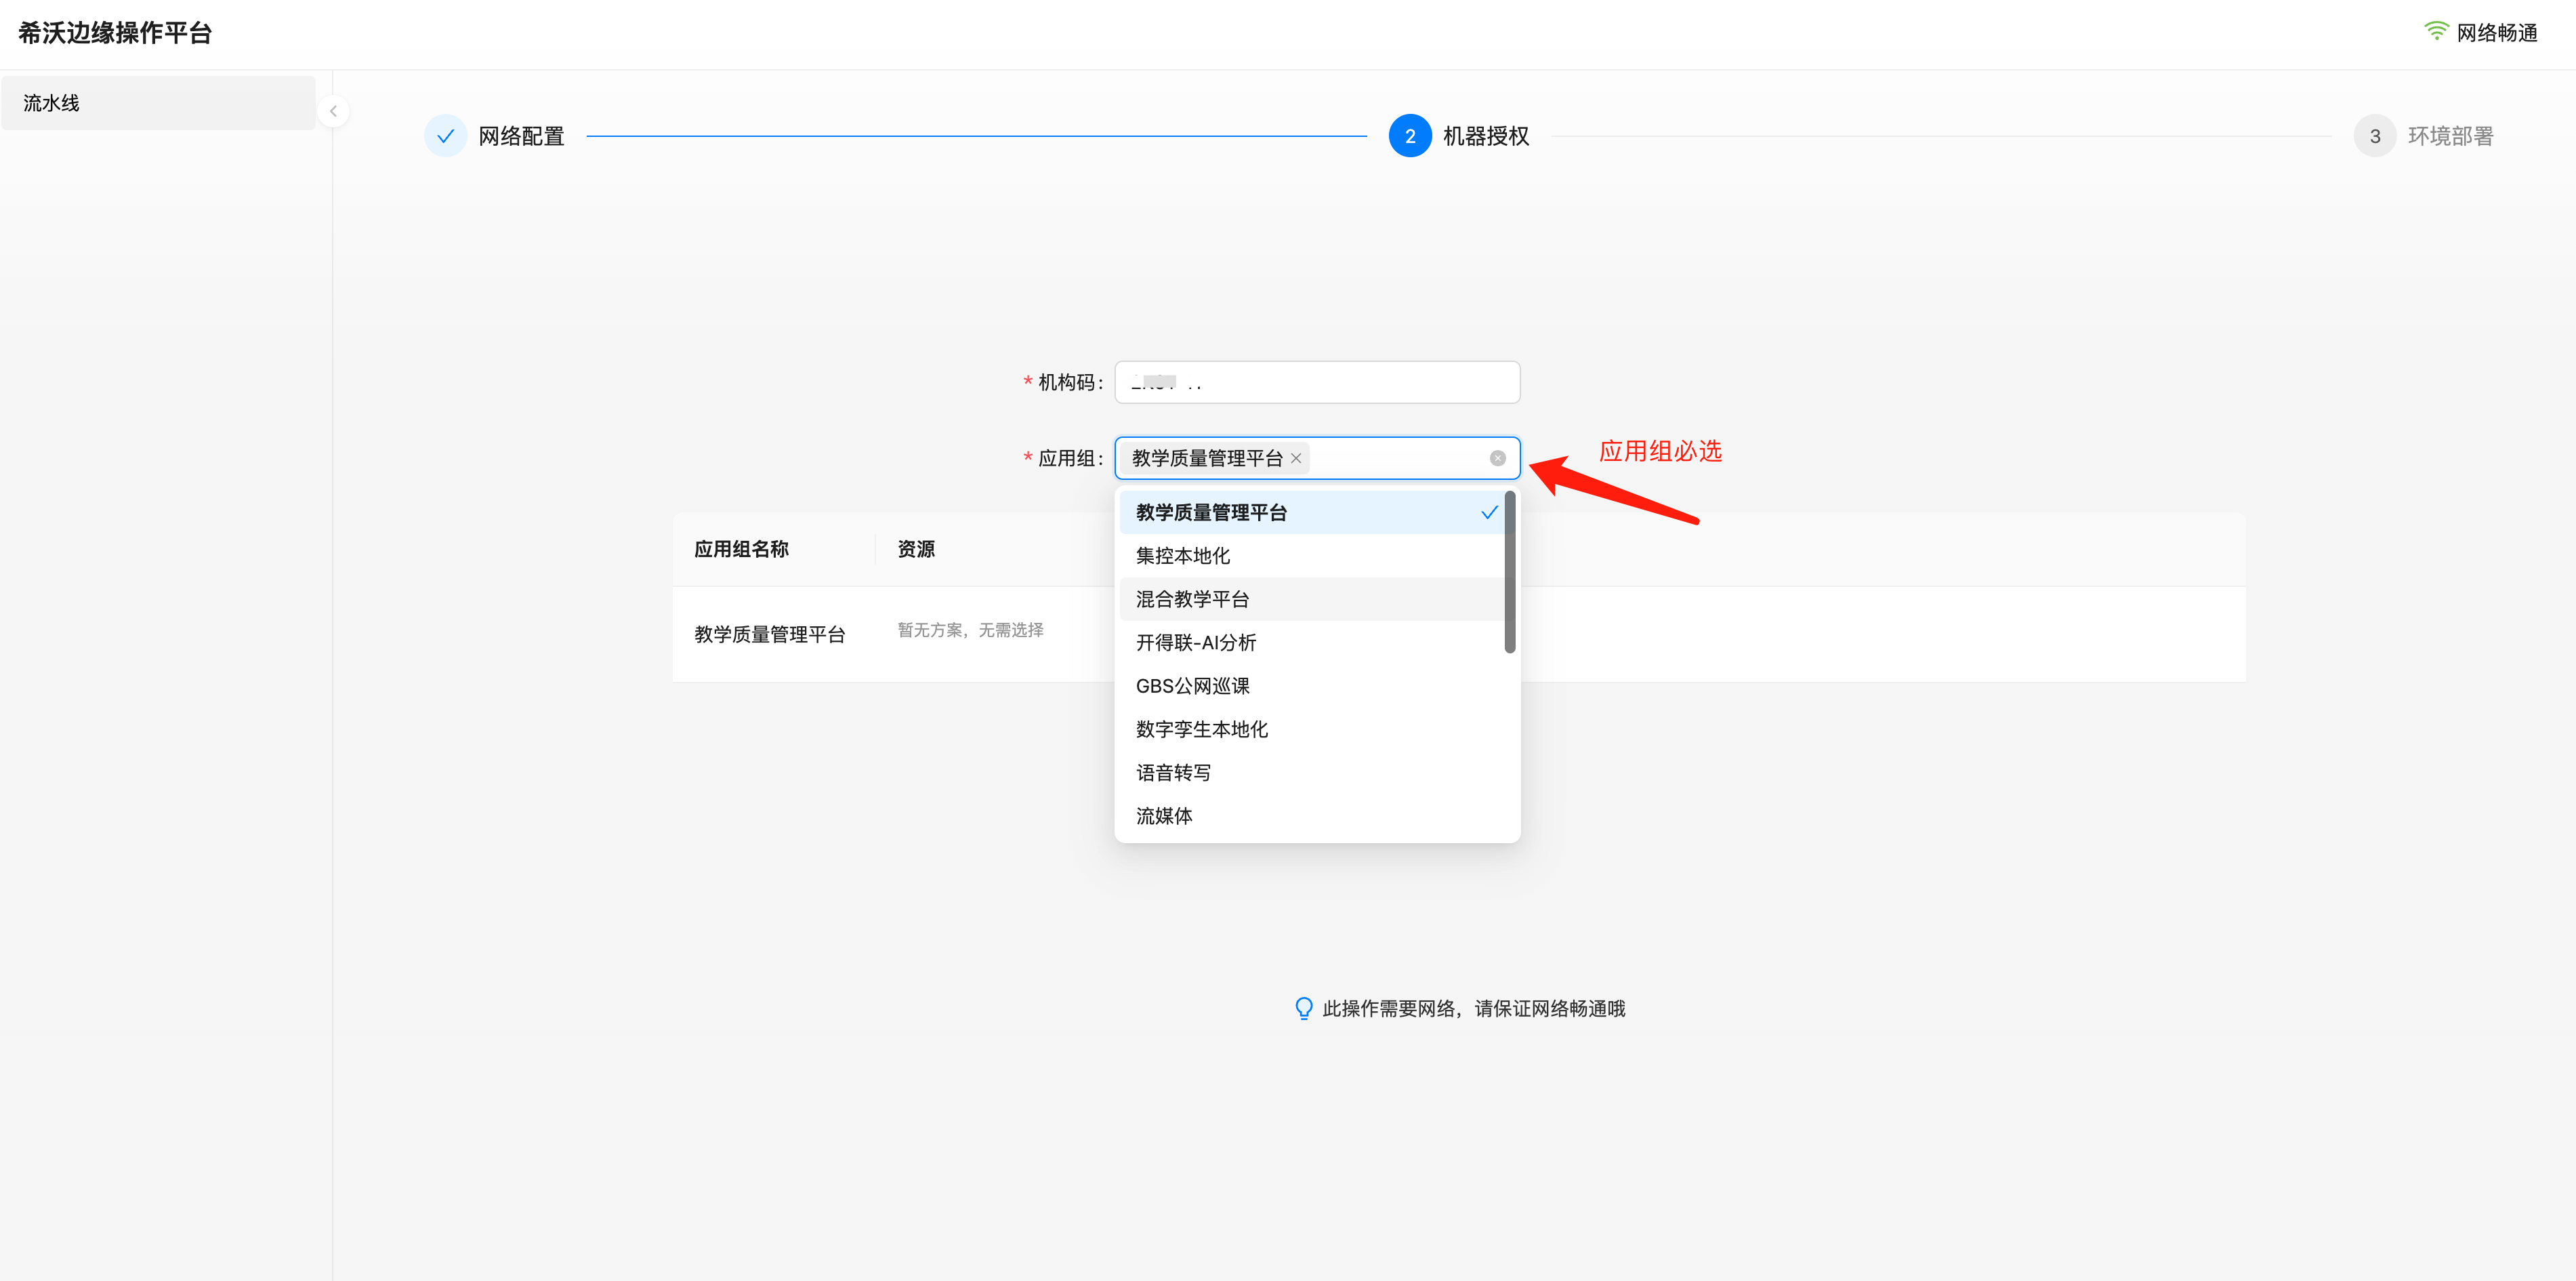2576x1281 pixels.
Task: Select GBS公网巡课 from the dropdown
Action: click(x=1311, y=686)
